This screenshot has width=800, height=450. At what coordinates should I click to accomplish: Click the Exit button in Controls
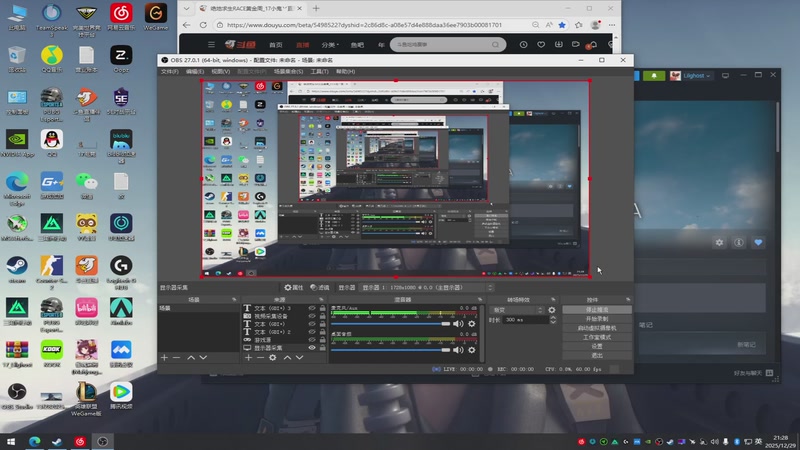coord(597,356)
